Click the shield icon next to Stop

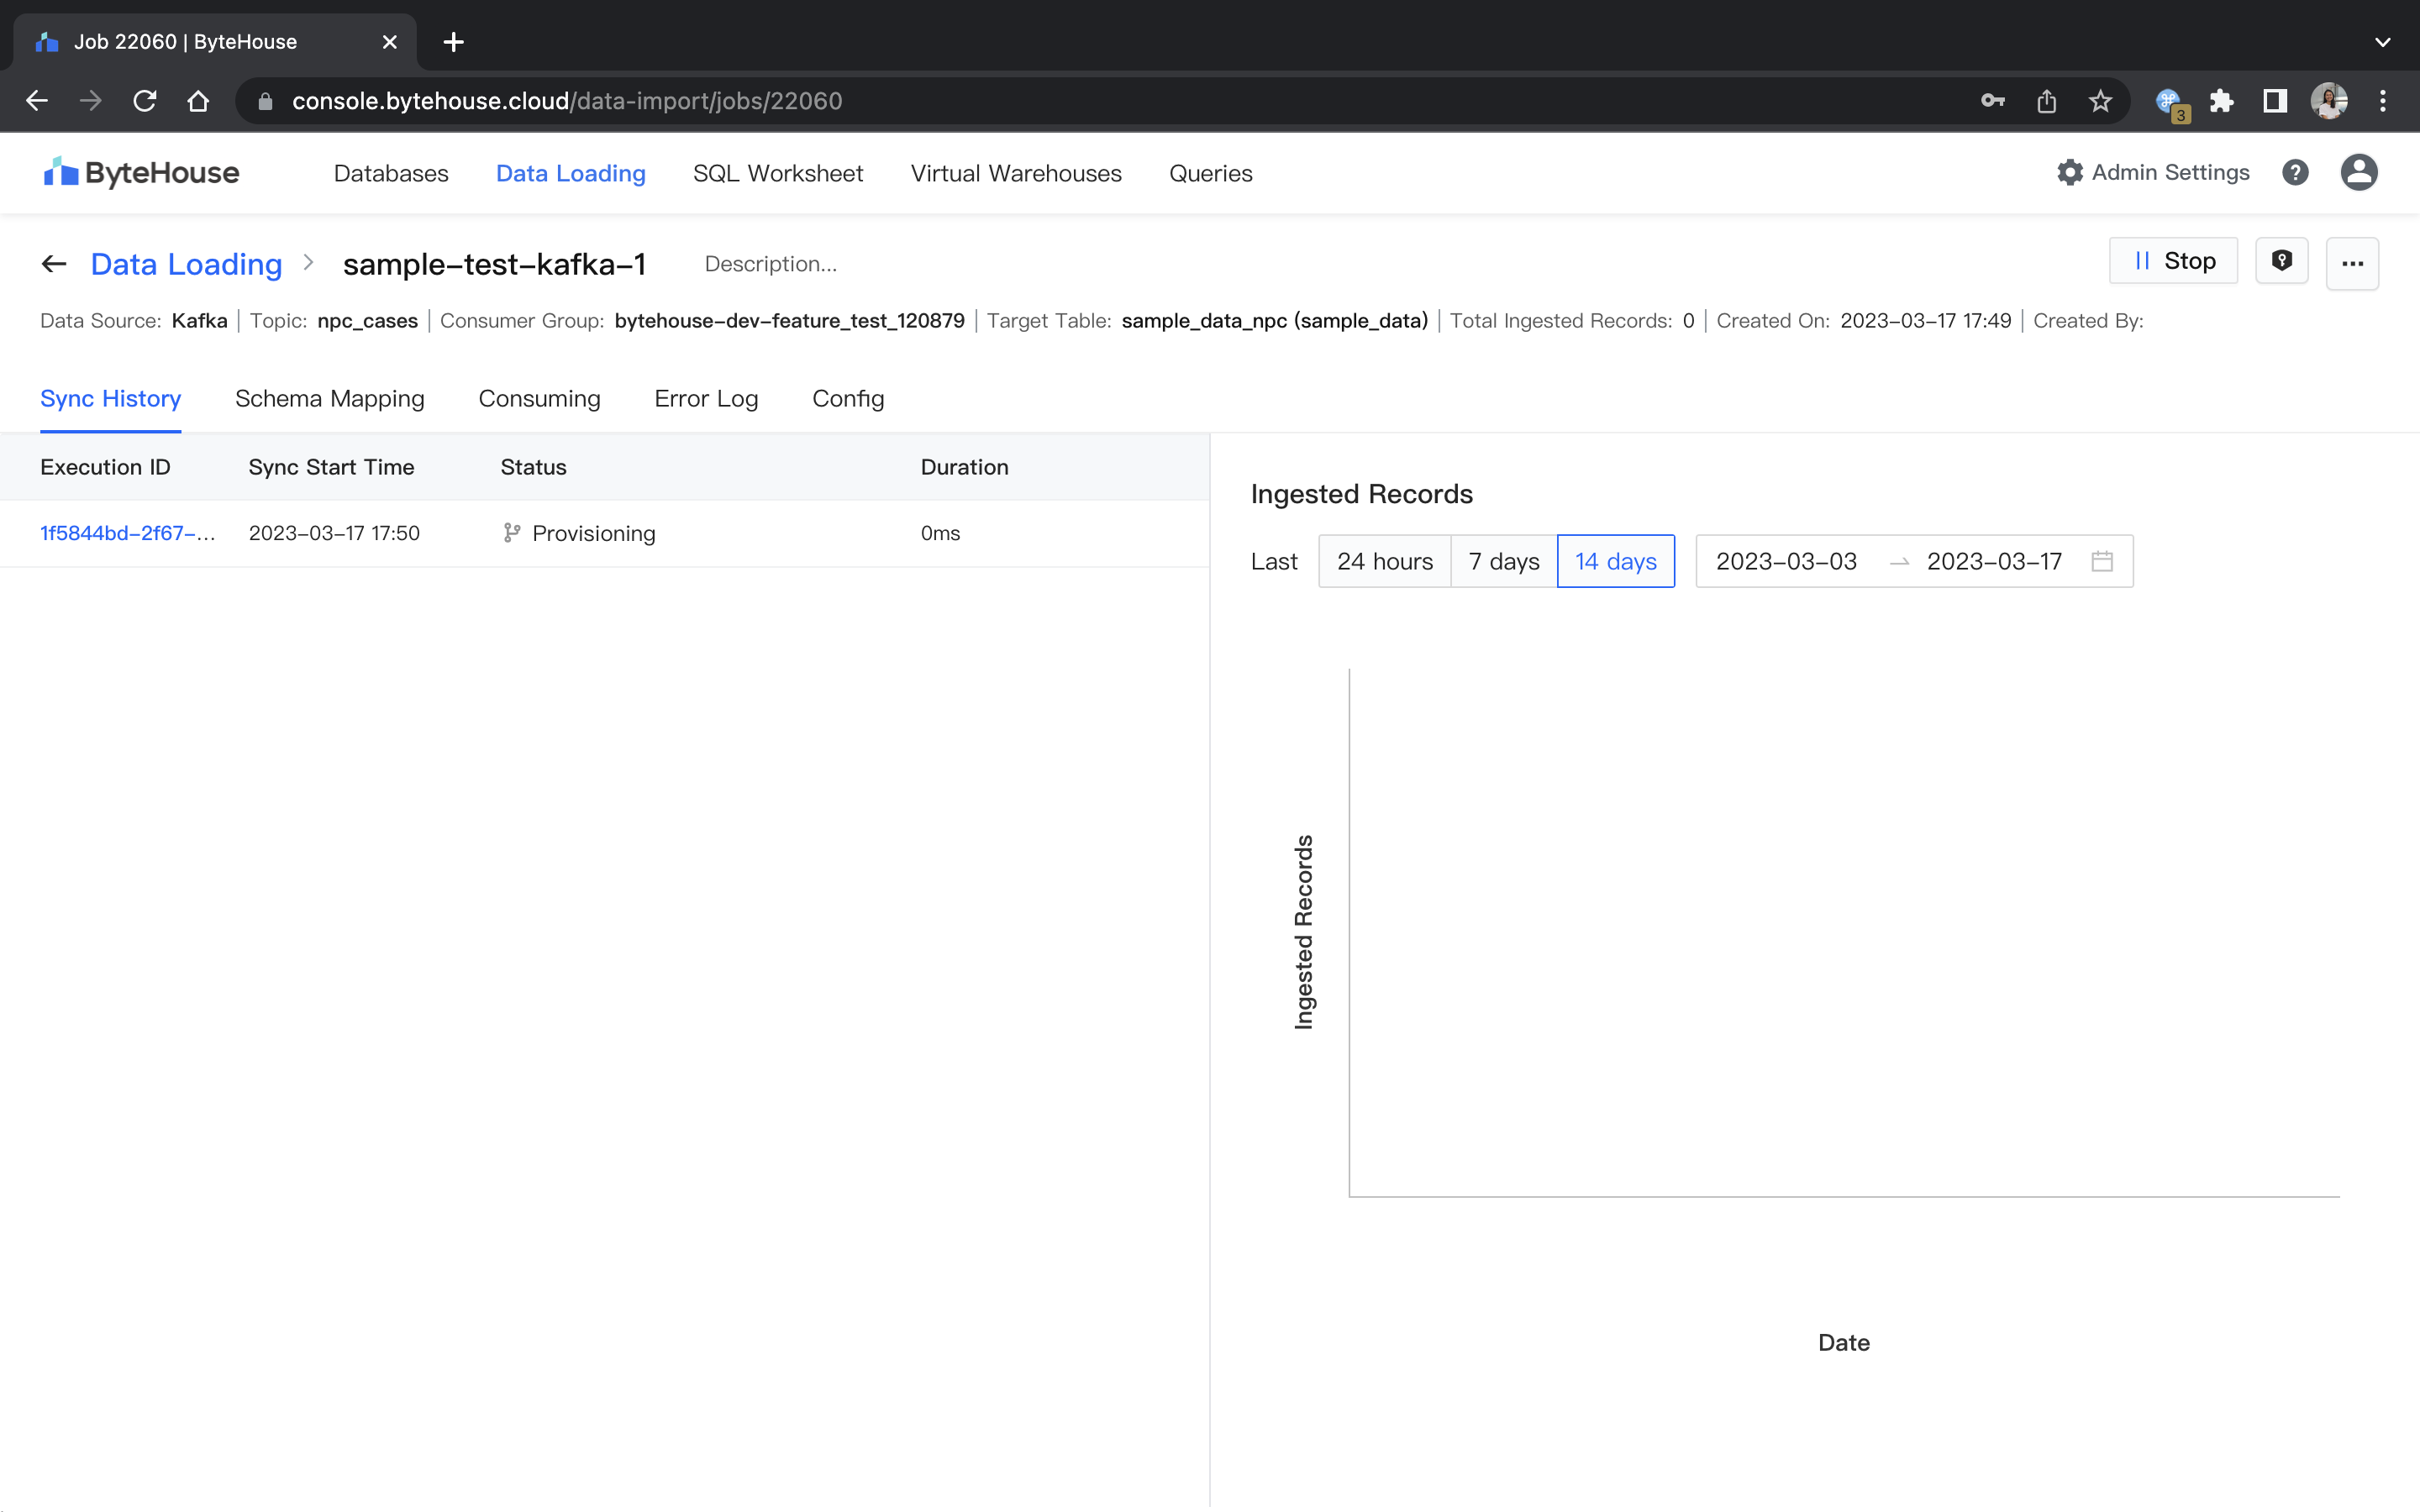[2281, 261]
